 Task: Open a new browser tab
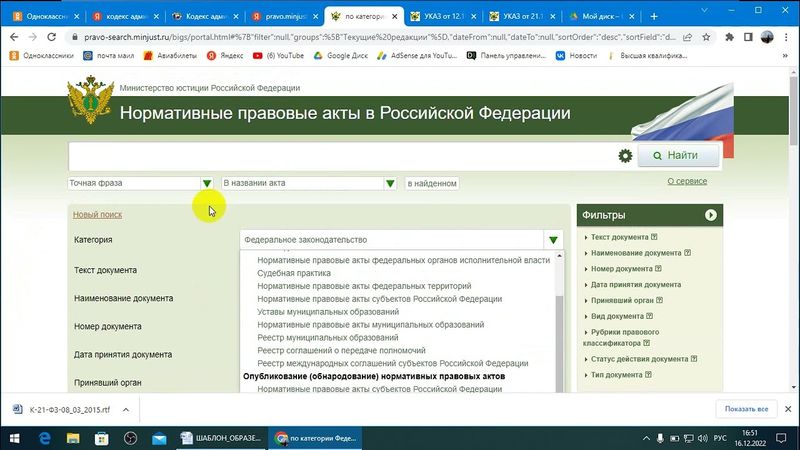(654, 16)
